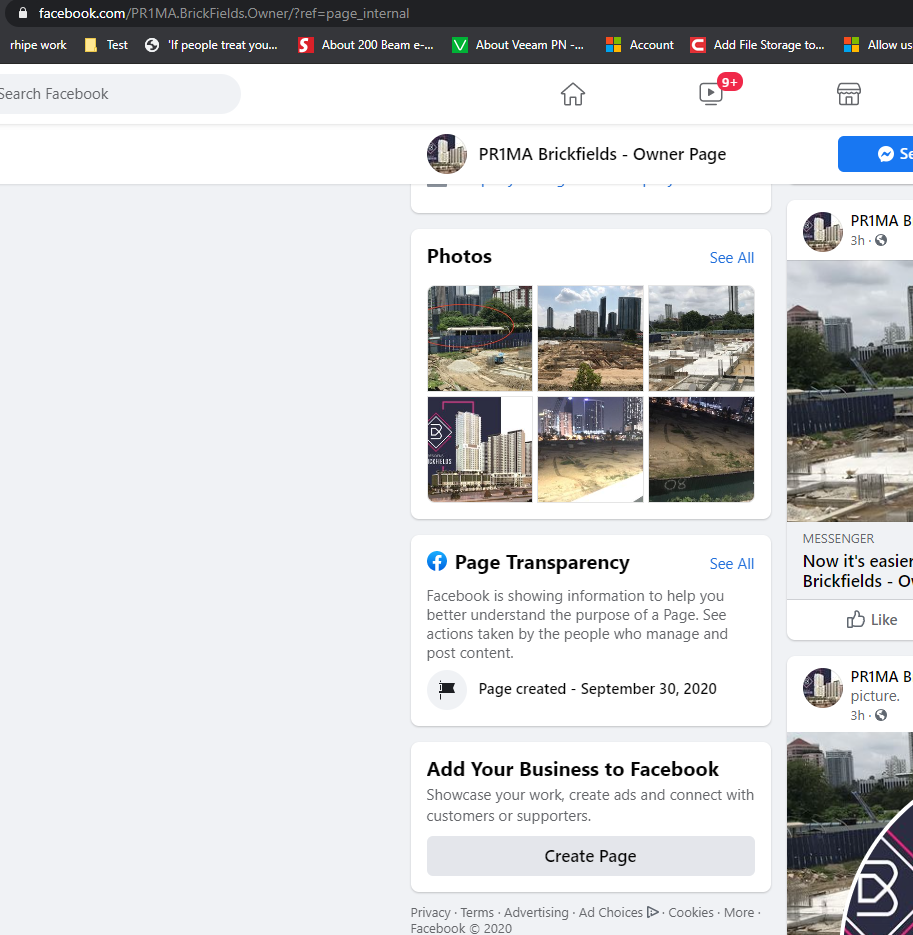Click the browser address bar URL
This screenshot has height=935, width=913.
coord(224,13)
